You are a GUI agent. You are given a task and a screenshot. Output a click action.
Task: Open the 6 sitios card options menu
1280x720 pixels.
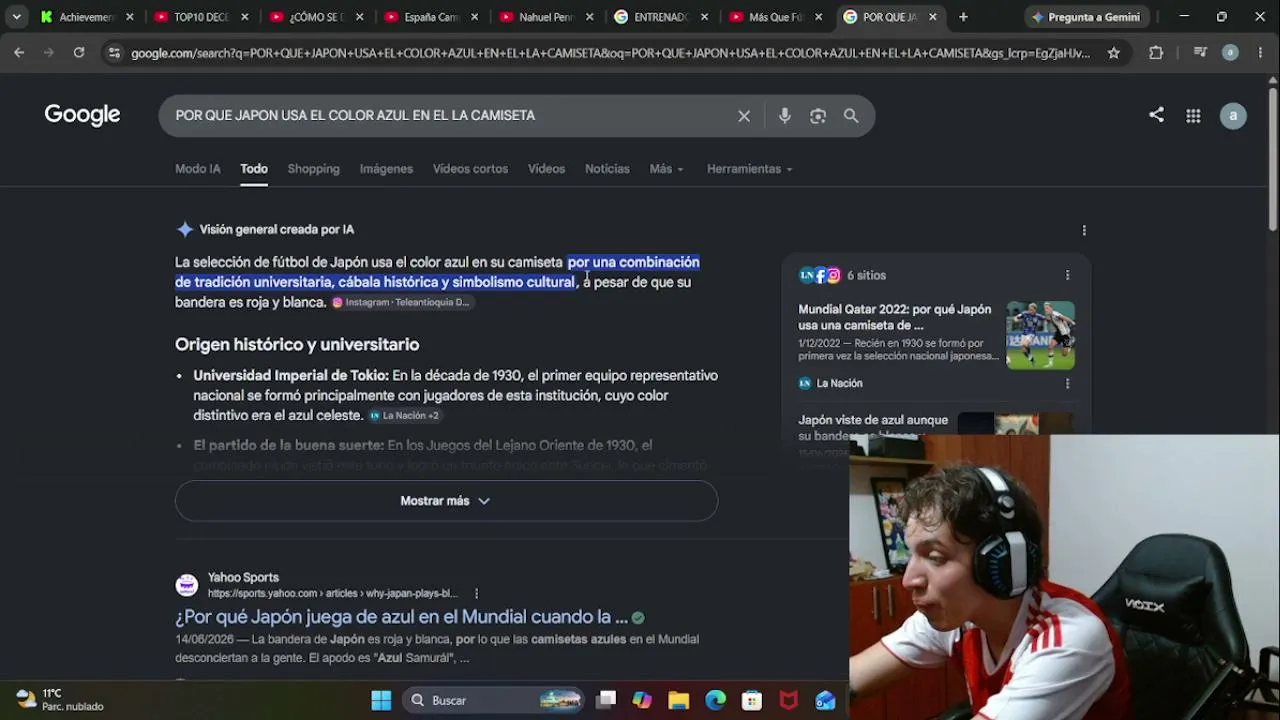pyautogui.click(x=1067, y=275)
